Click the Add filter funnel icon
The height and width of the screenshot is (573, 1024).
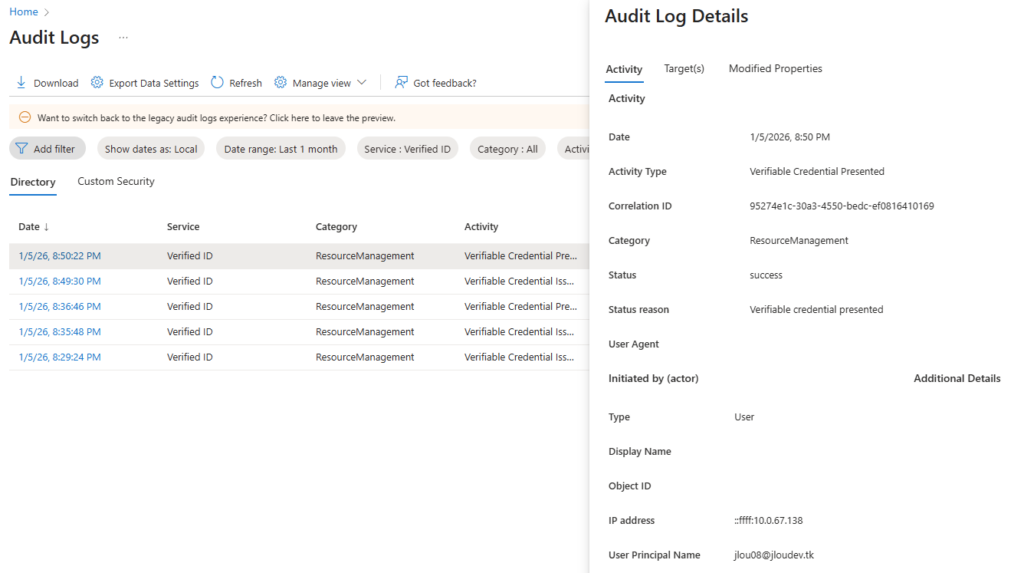[21, 149]
